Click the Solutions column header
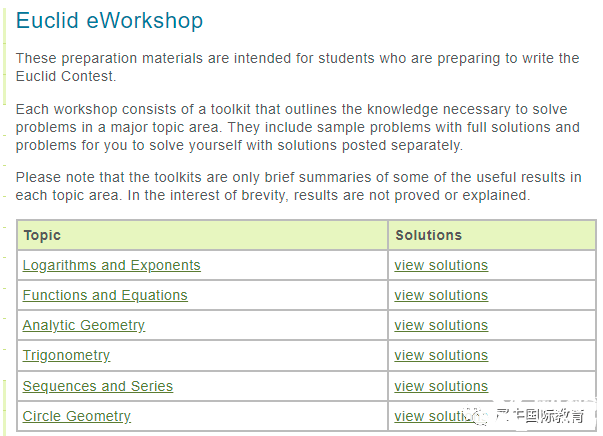 click(428, 235)
